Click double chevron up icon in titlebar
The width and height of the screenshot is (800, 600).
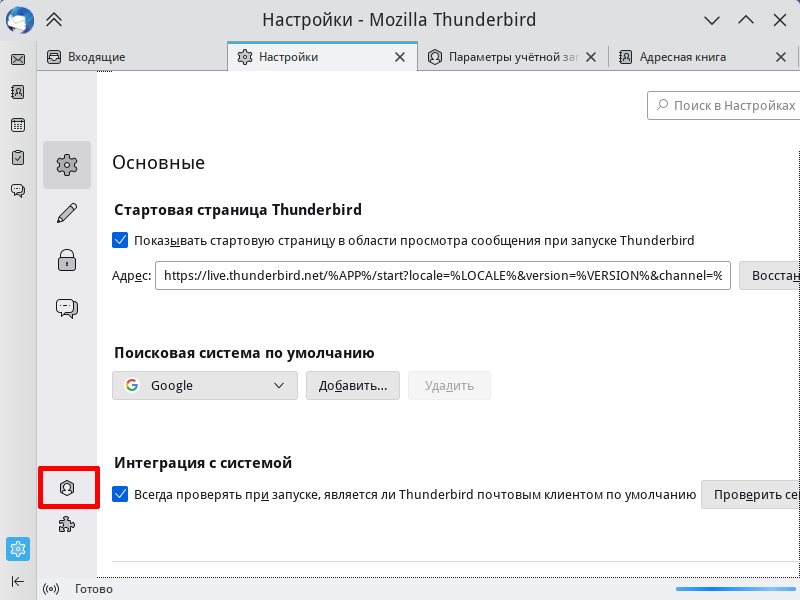coord(54,20)
